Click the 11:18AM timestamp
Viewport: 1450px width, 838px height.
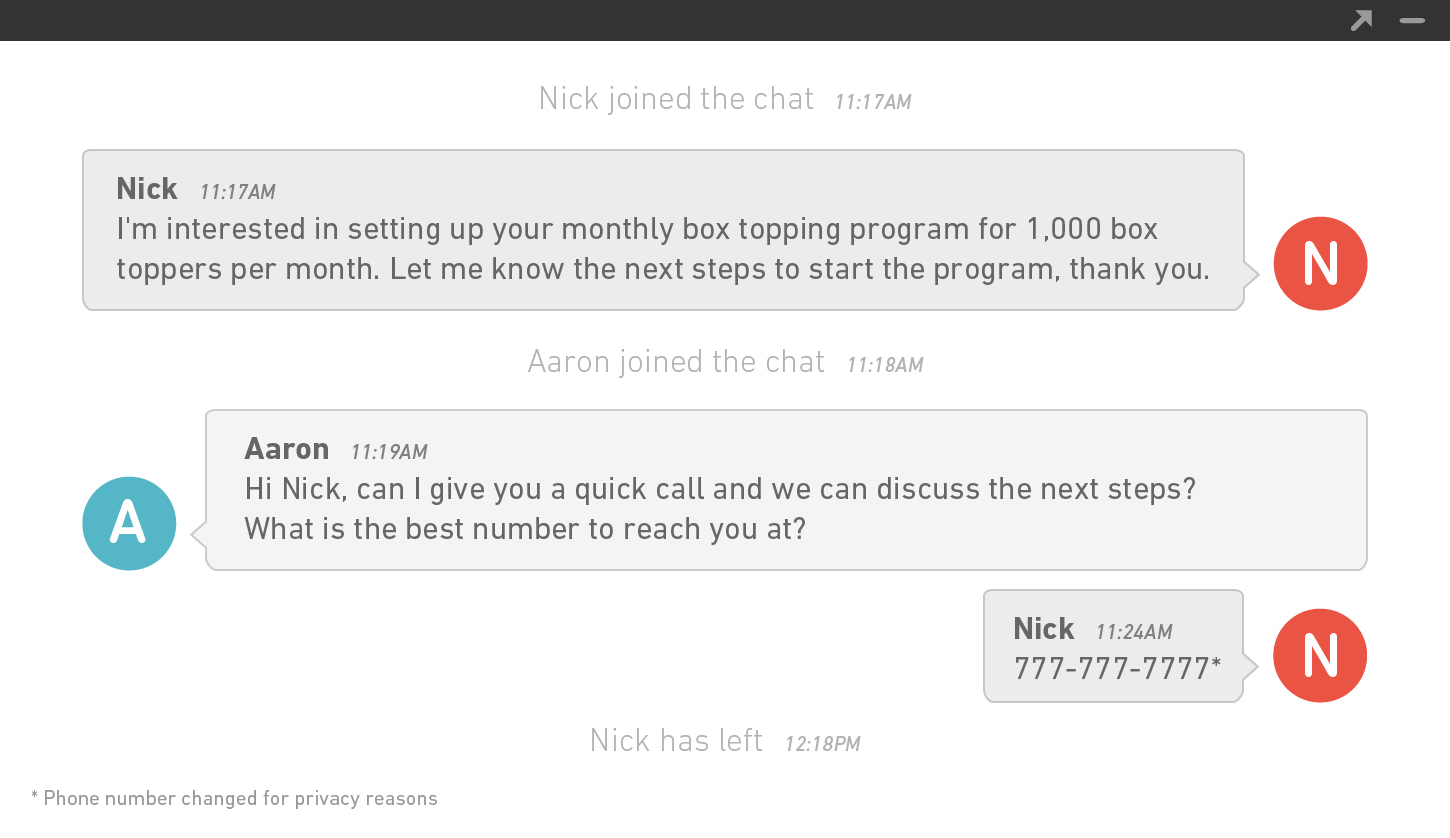[885, 365]
